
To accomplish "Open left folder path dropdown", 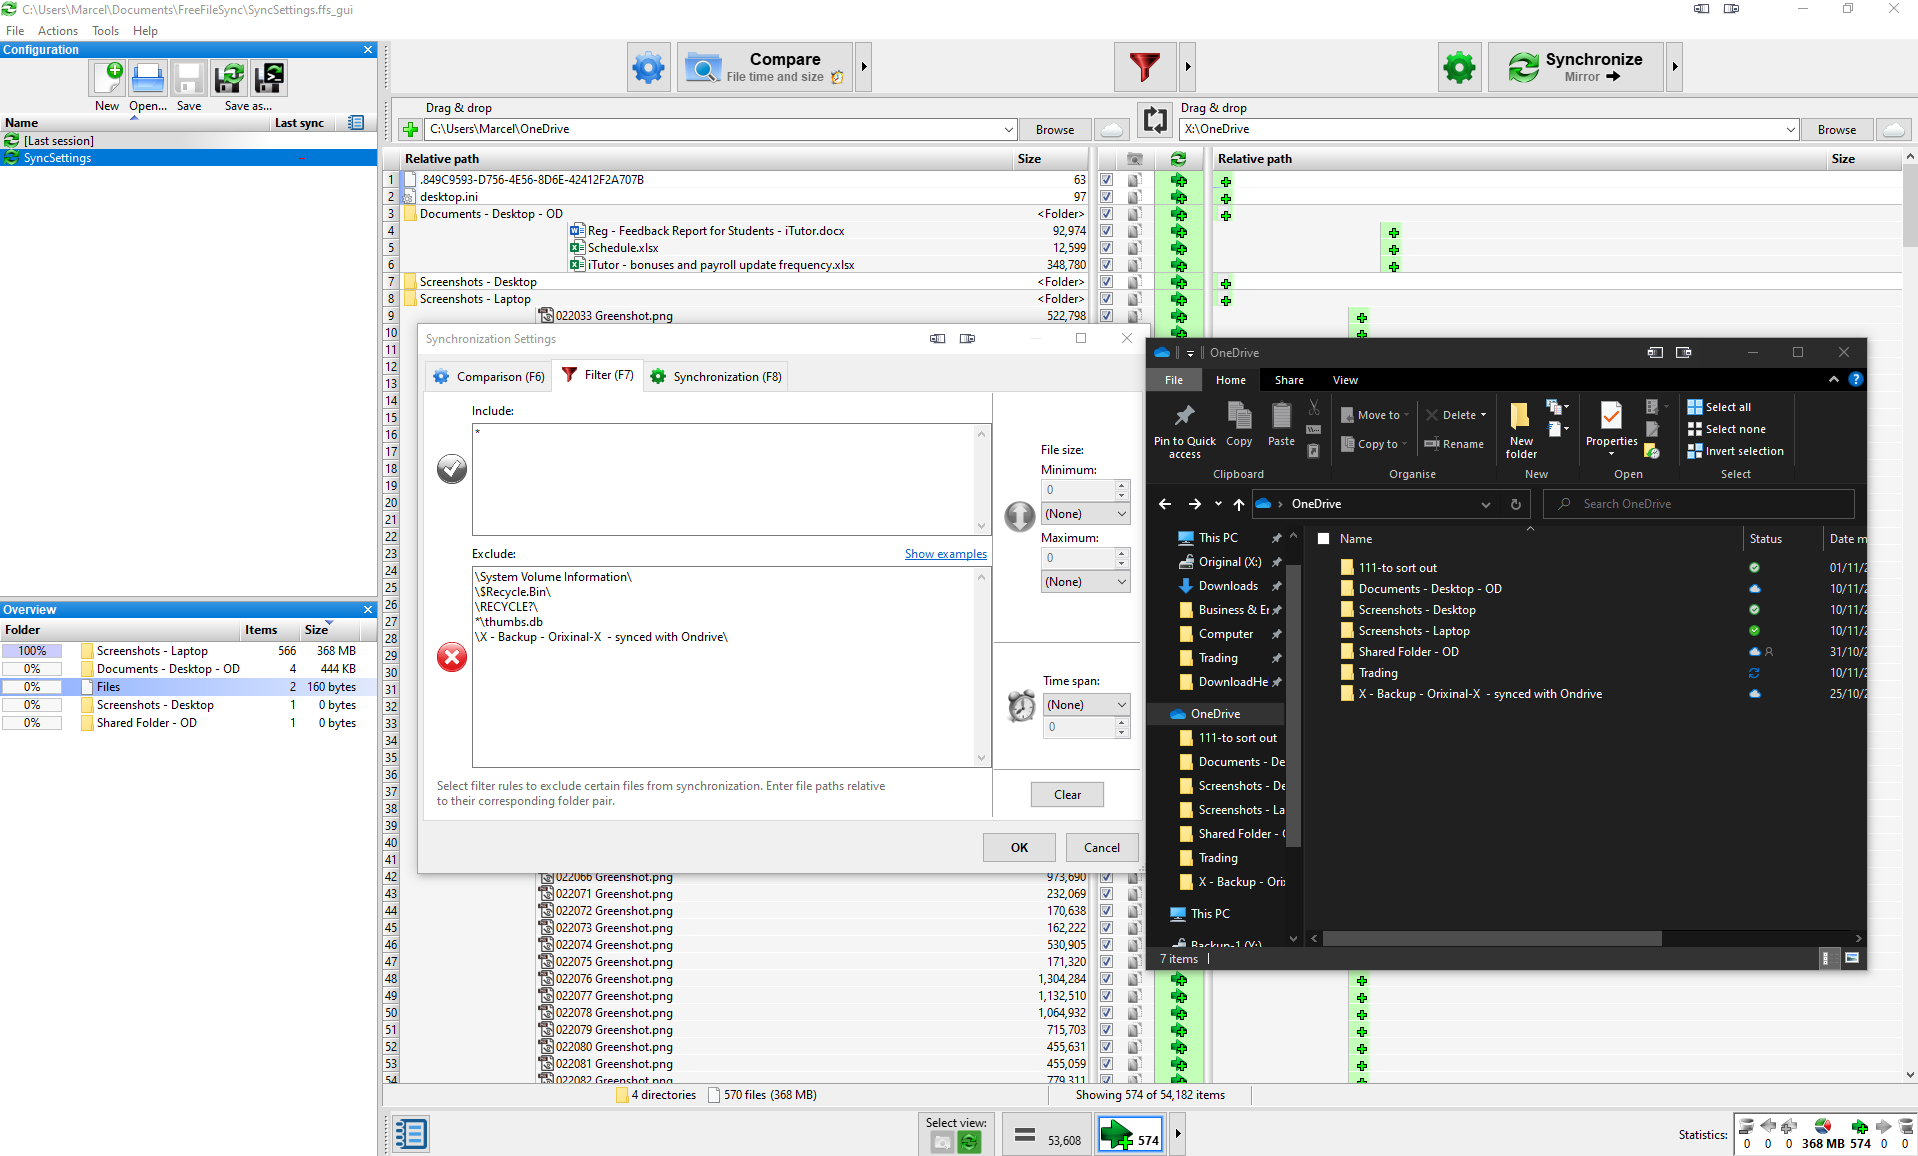I will (1008, 129).
